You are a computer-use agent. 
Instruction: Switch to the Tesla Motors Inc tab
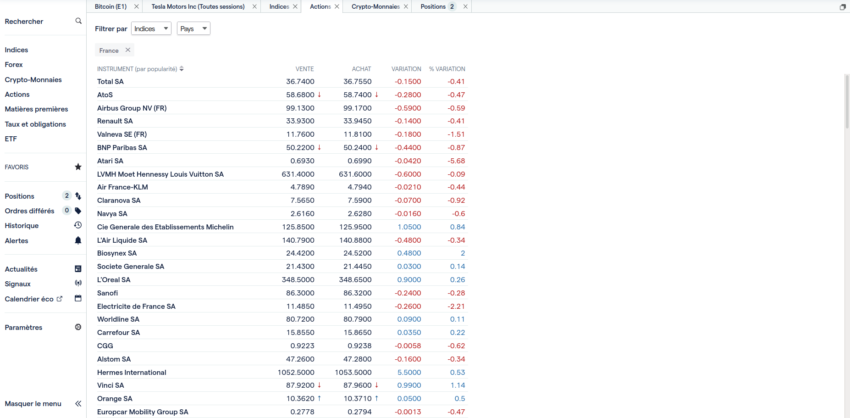coord(195,6)
